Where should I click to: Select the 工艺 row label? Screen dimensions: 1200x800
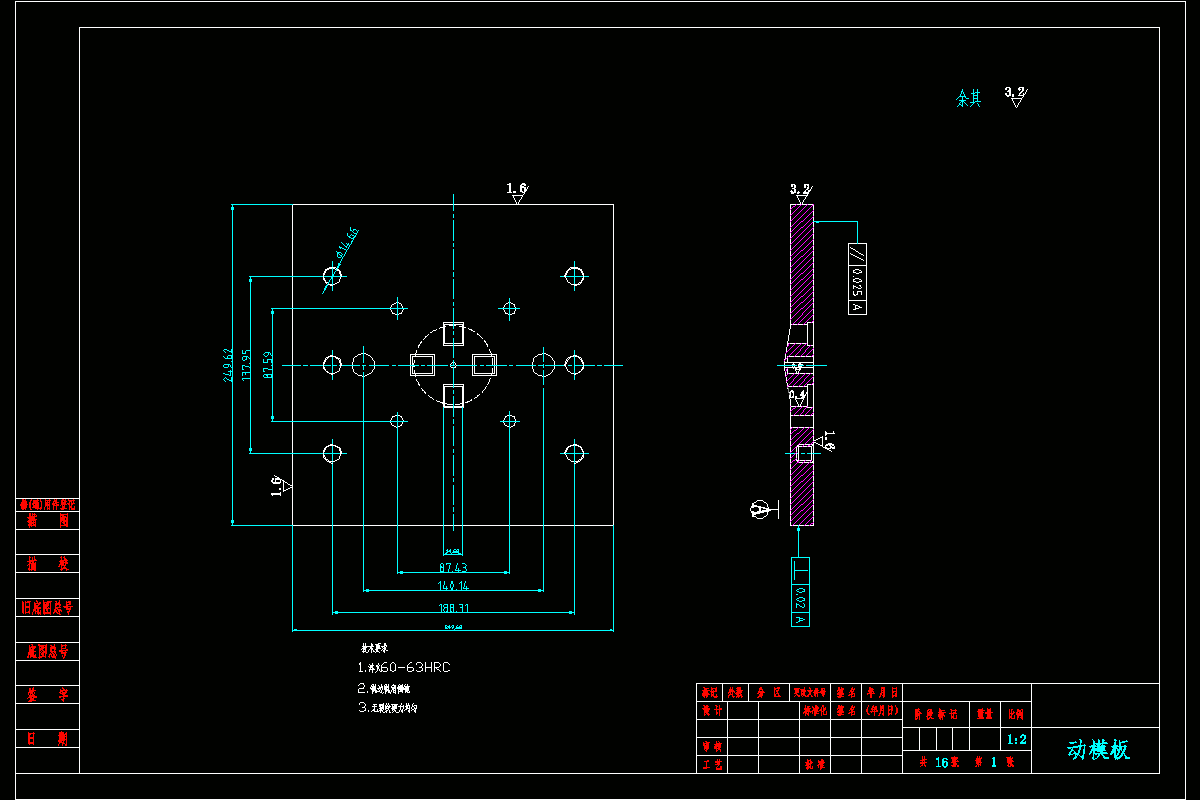pyautogui.click(x=712, y=764)
